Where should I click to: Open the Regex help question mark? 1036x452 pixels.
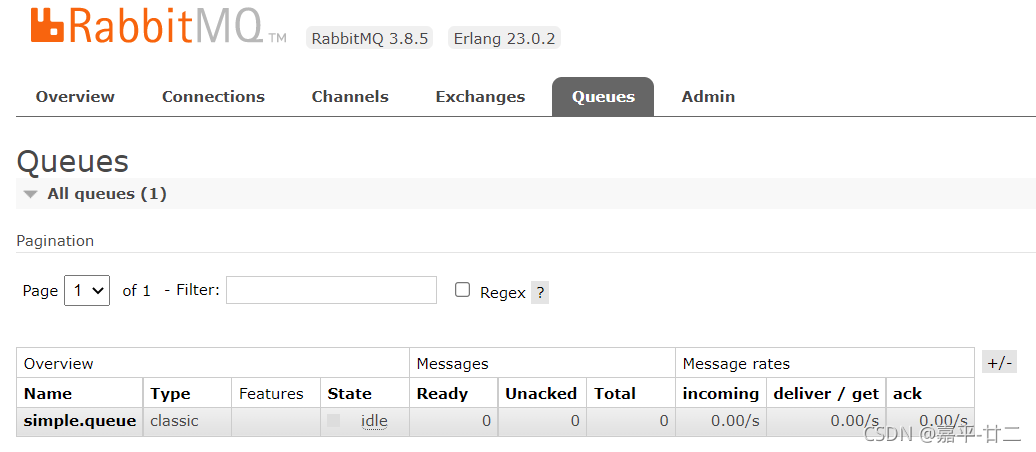(540, 293)
